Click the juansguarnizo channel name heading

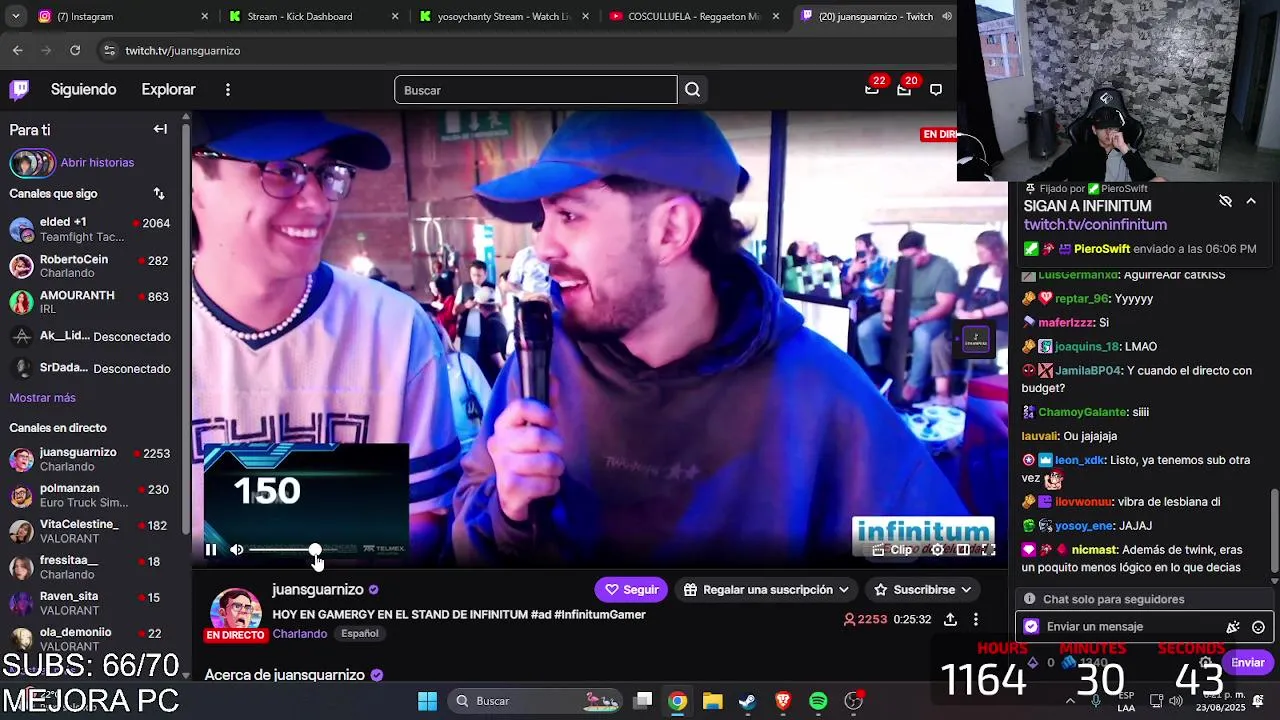[x=317, y=590]
